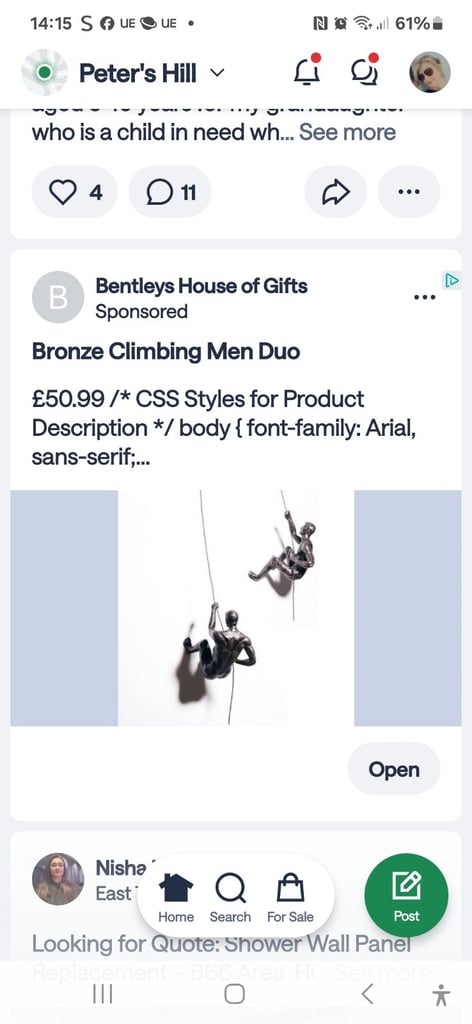The width and height of the screenshot is (472, 1024).
Task: Share the post via arrow icon
Action: (336, 192)
